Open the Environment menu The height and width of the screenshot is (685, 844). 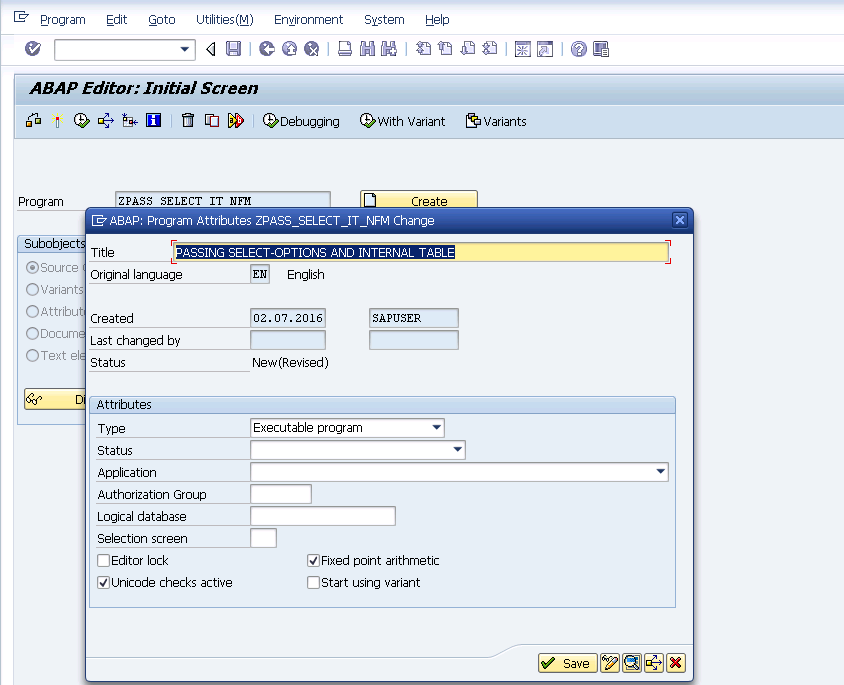pyautogui.click(x=308, y=19)
